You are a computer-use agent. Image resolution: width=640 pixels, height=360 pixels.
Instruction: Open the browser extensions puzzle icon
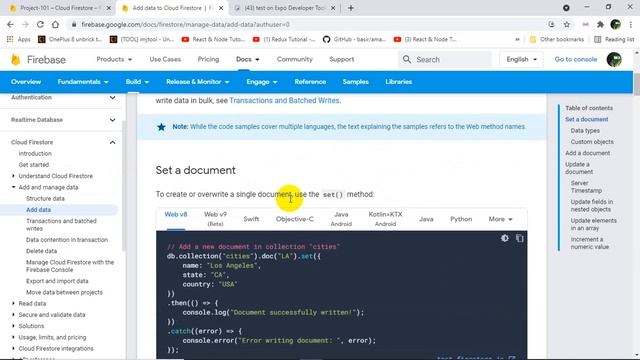600,24
